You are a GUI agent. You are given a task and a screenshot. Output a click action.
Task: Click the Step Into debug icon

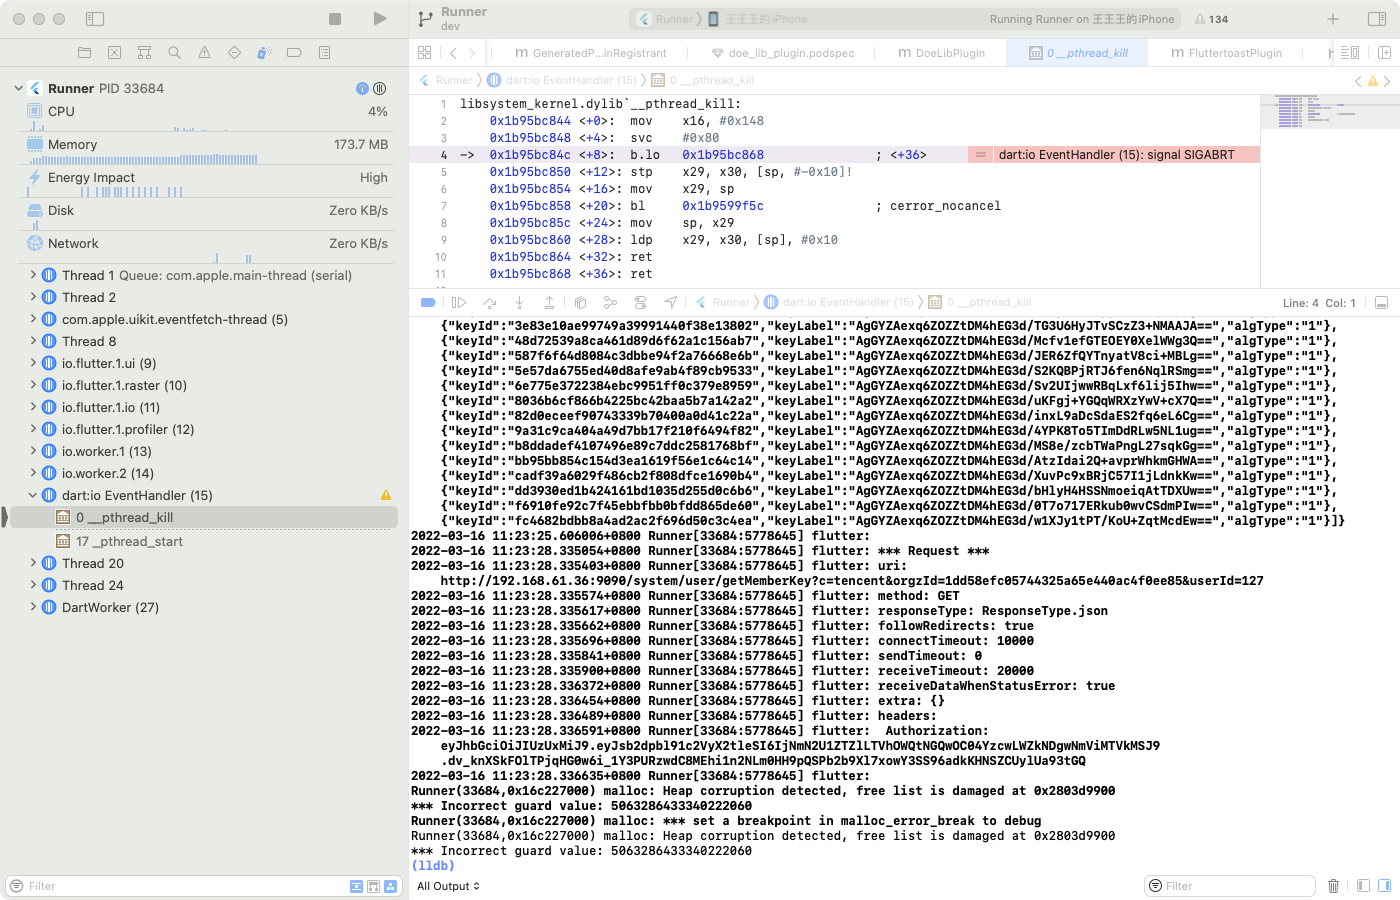click(x=520, y=302)
